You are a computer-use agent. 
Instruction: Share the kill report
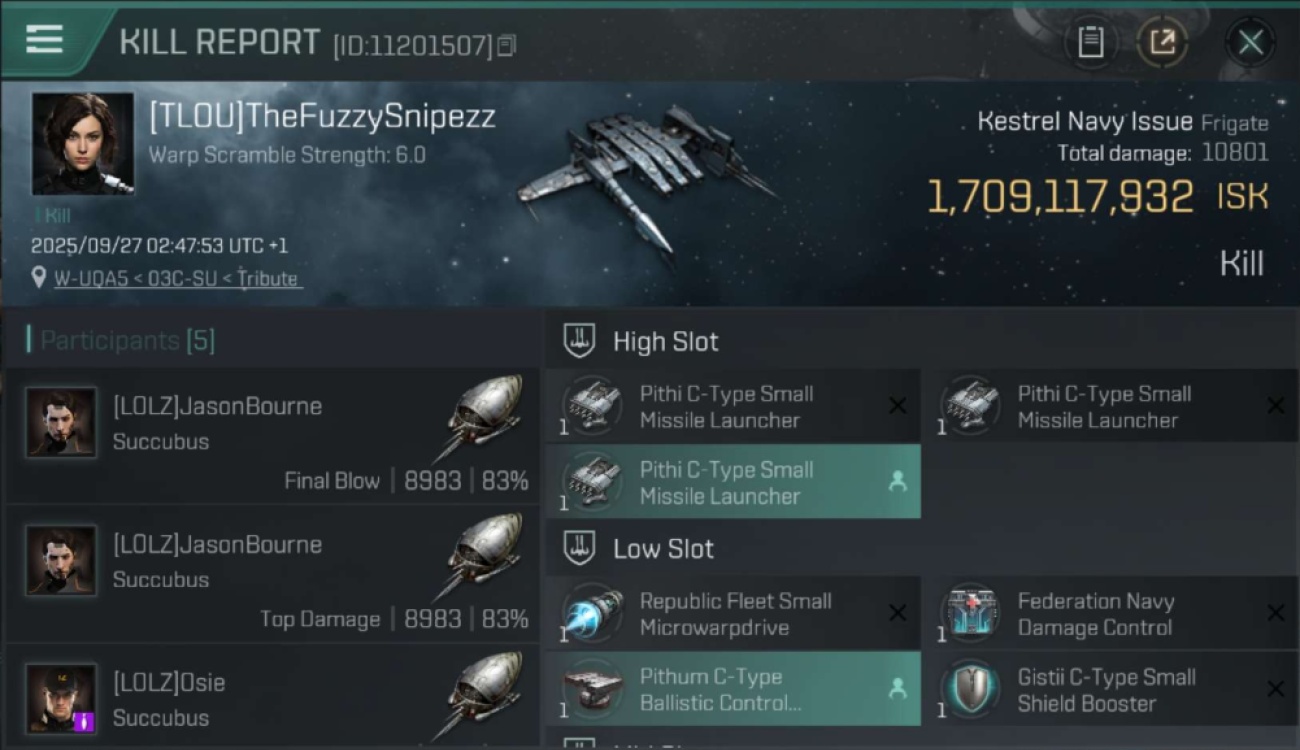point(1162,42)
